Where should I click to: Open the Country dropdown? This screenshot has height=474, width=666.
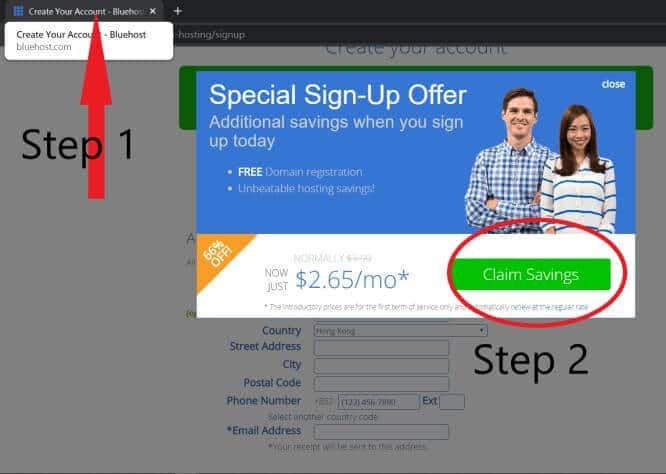tap(400, 330)
